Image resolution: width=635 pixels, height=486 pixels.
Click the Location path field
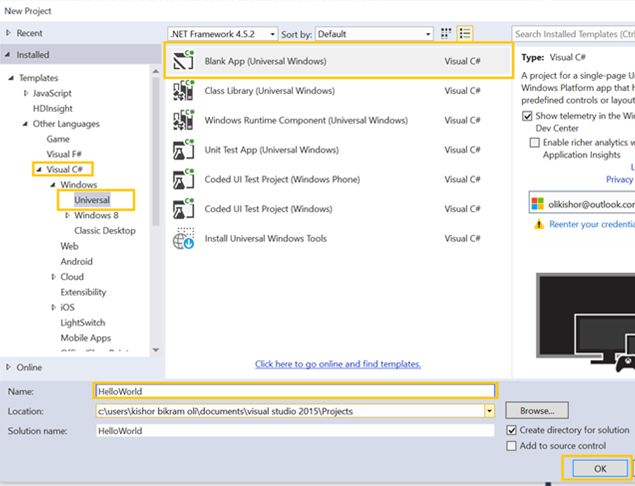(x=290, y=411)
